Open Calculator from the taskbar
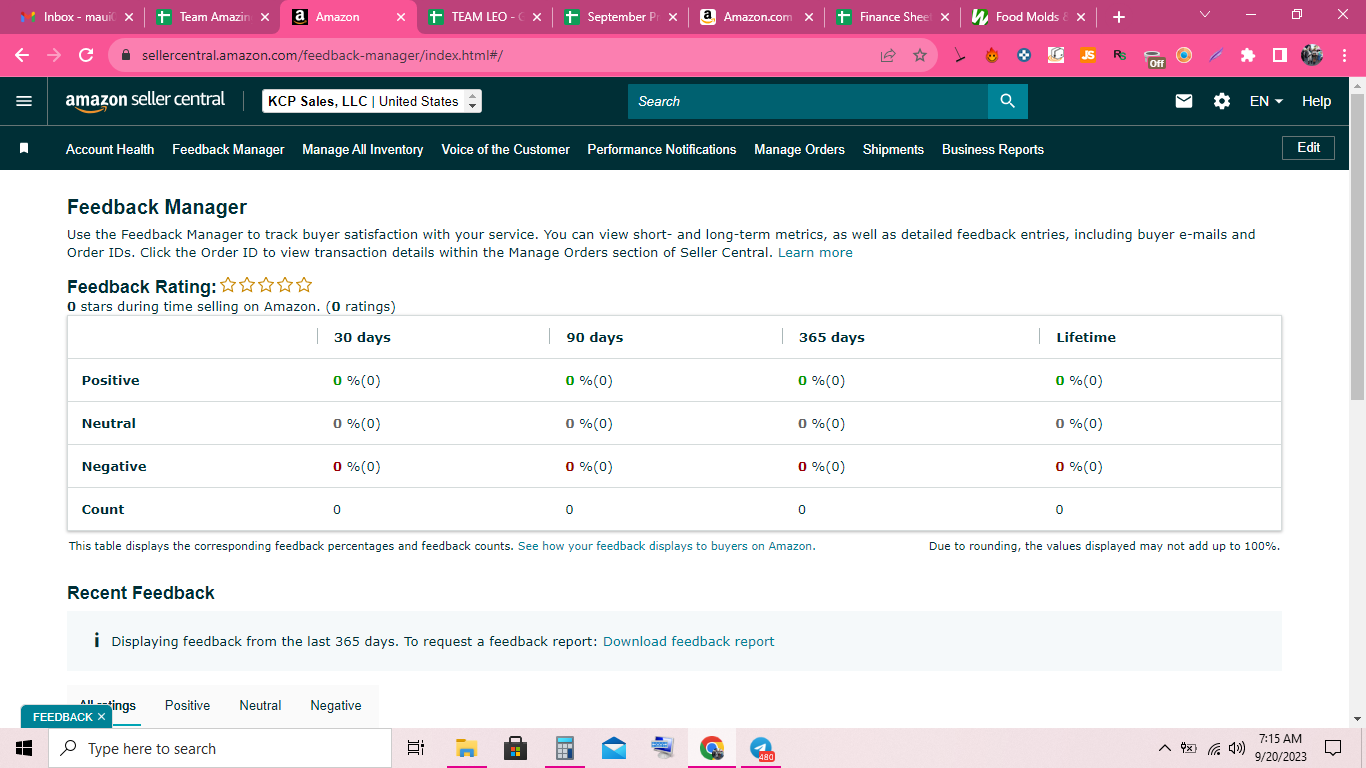The width and height of the screenshot is (1366, 768). point(564,748)
